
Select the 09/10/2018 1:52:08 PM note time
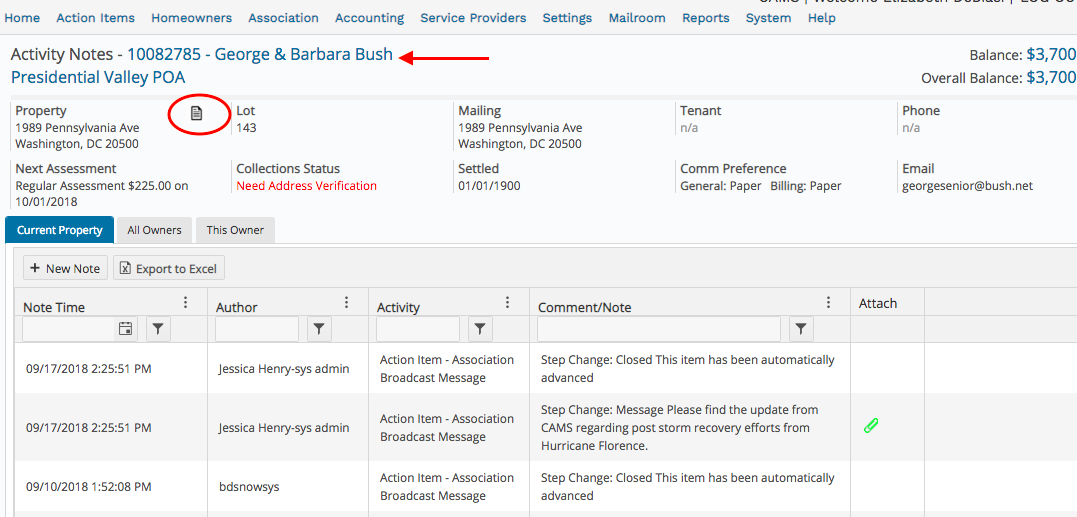tap(89, 487)
